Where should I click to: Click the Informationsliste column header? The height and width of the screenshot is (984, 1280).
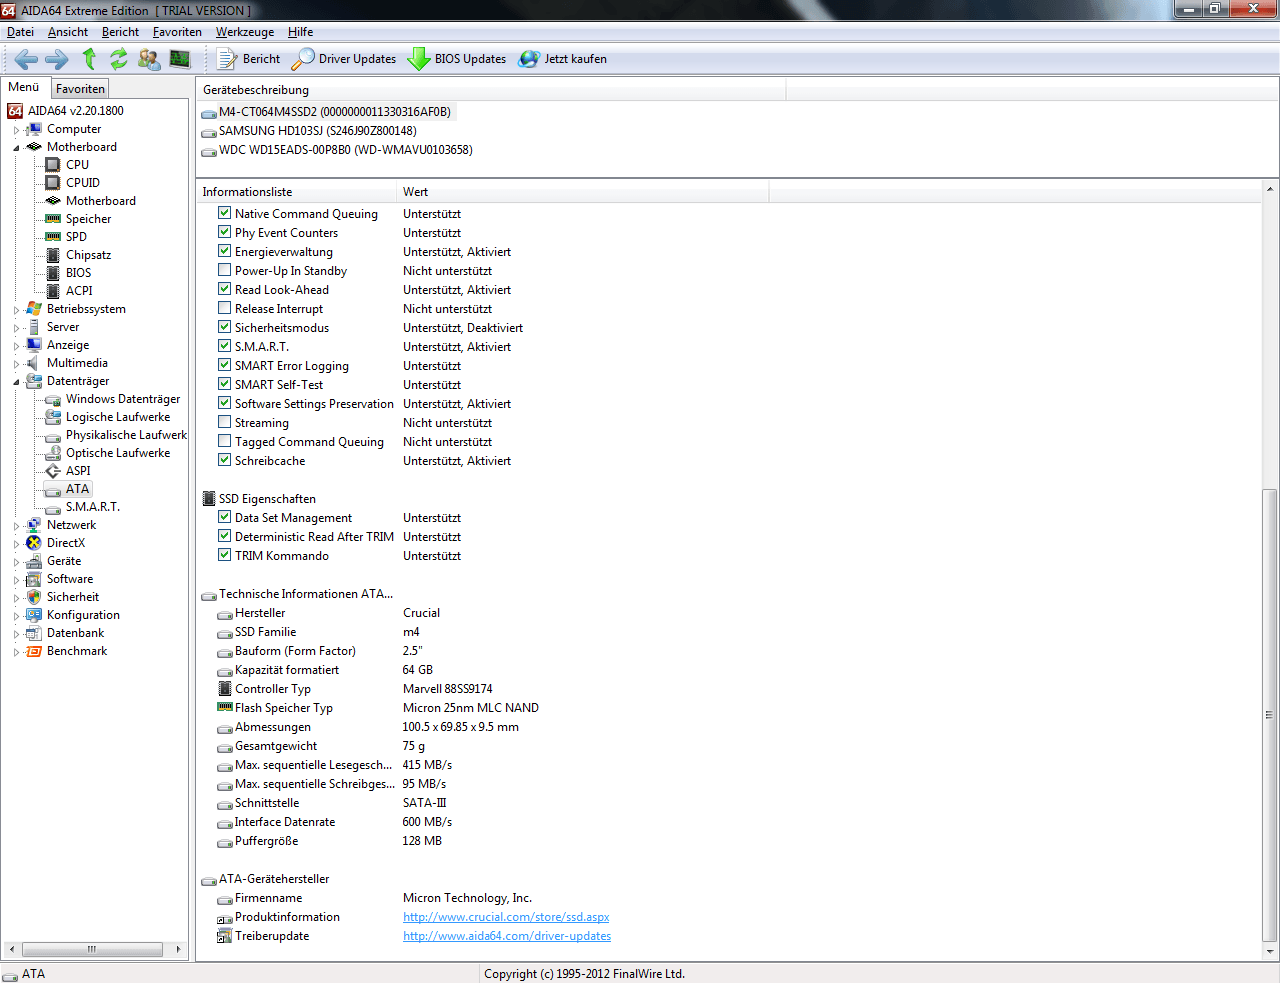296,192
